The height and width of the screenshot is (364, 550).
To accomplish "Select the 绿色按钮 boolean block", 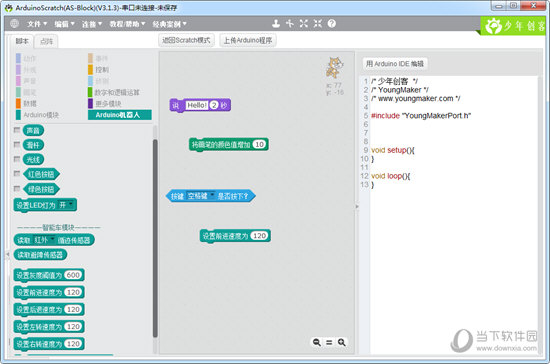I will (x=41, y=189).
